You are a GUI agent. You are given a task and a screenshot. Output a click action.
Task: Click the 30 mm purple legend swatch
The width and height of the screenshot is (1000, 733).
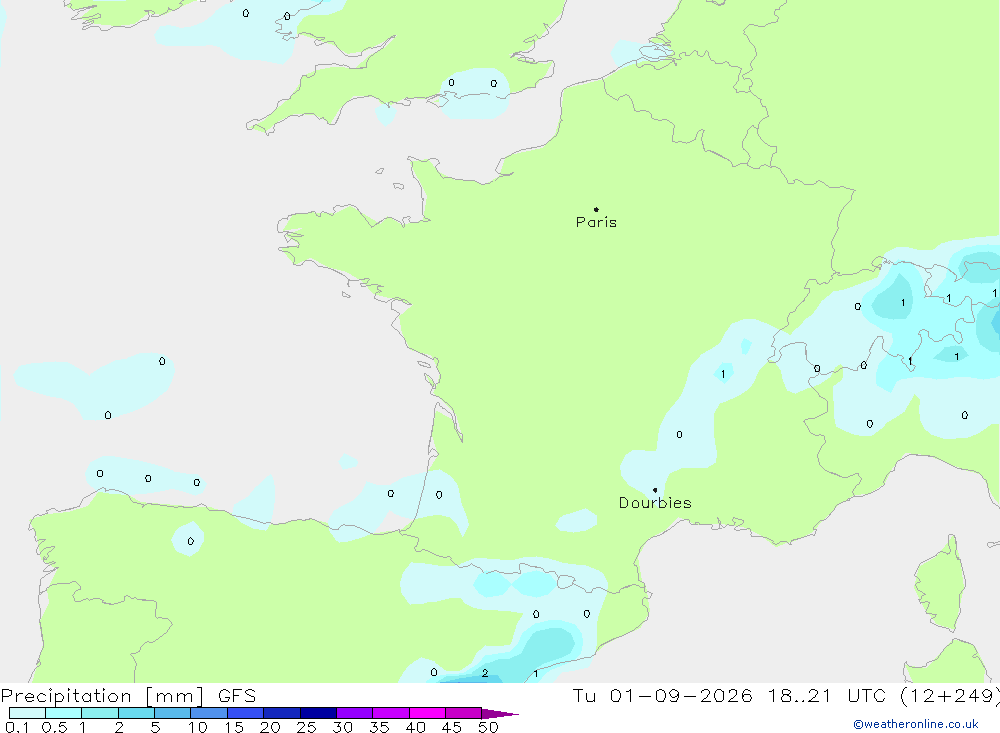[x=354, y=713]
